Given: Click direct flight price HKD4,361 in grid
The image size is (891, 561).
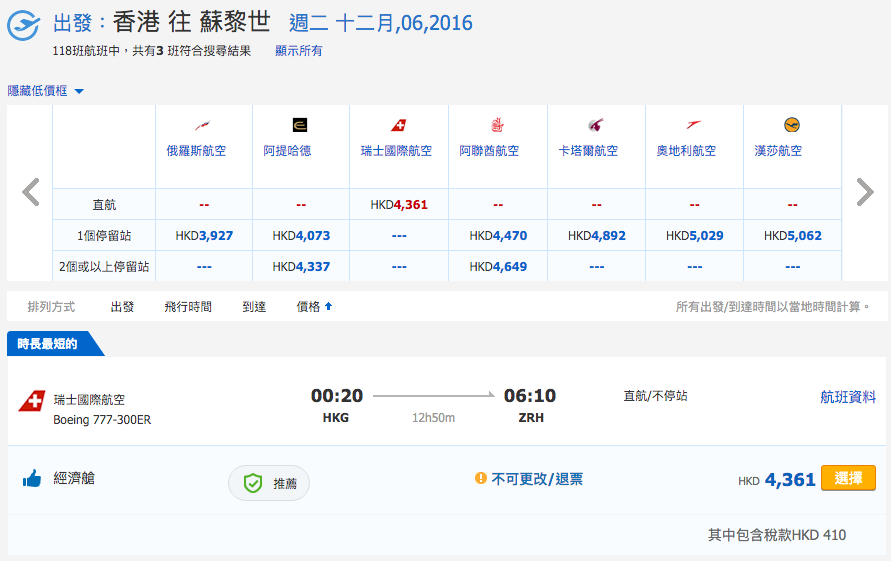Looking at the screenshot, I should [399, 205].
